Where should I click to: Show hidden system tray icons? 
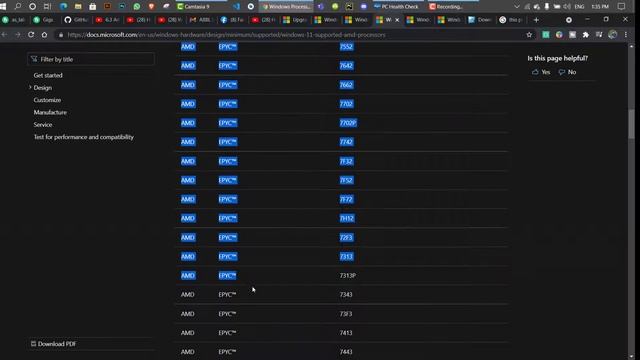[516, 7]
